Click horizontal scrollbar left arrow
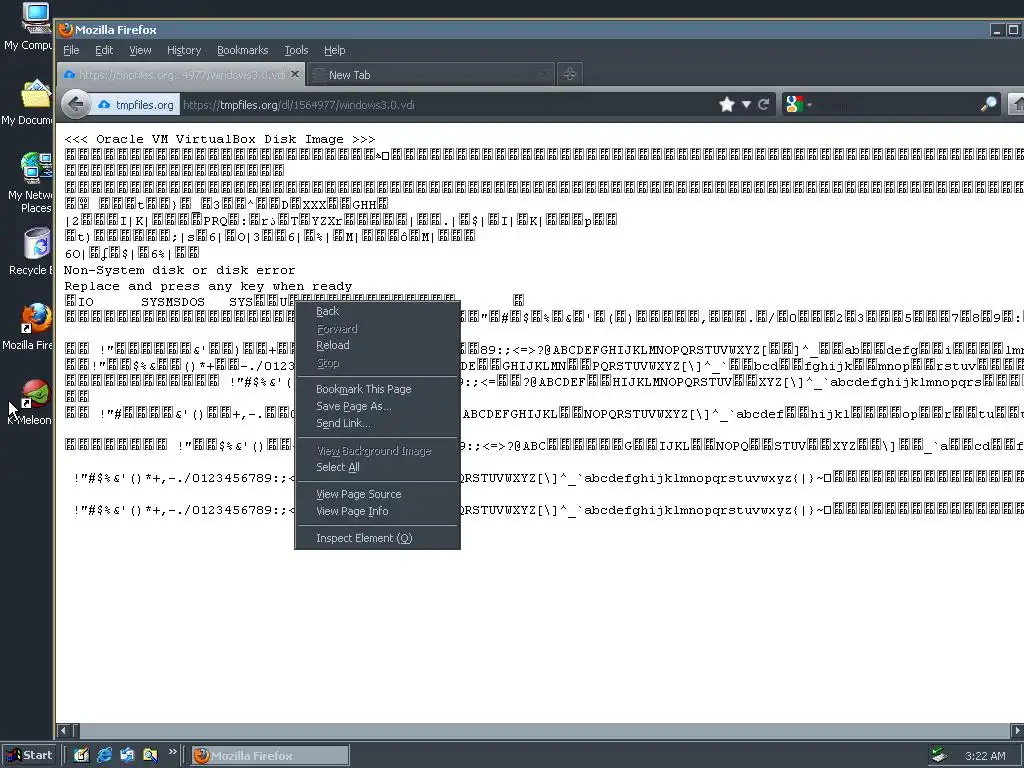1024x768 pixels. [63, 730]
